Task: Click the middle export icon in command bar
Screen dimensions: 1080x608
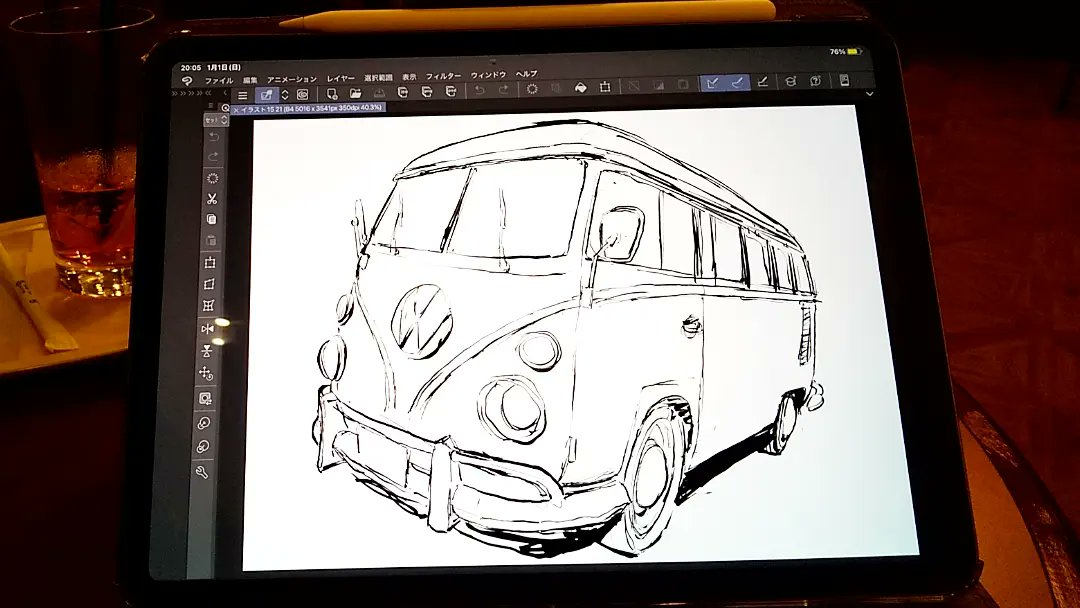Action: coord(427,91)
